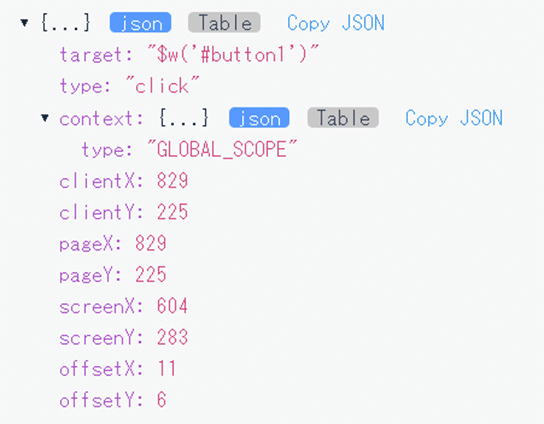Image resolution: width=544 pixels, height=424 pixels.
Task: Collapse the context object triangle
Action: [x=45, y=118]
